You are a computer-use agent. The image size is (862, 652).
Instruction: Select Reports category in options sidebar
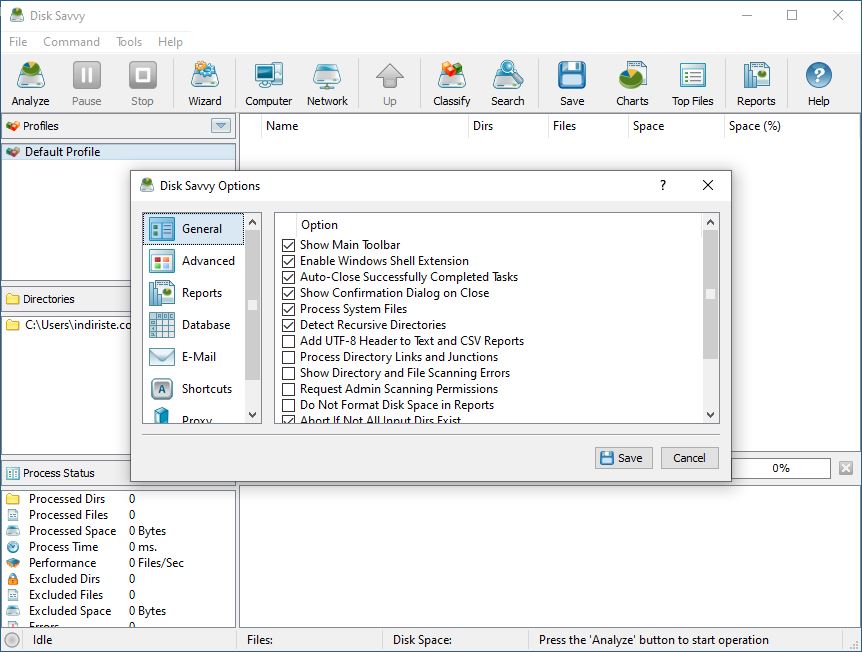(x=193, y=293)
